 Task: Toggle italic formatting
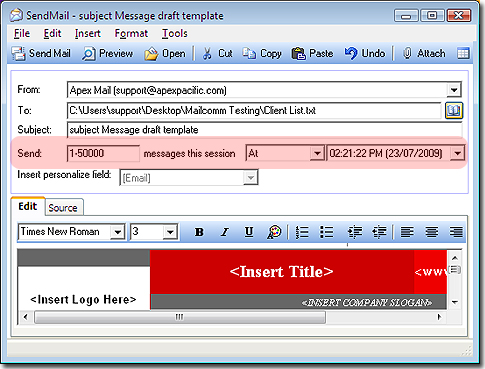[x=225, y=232]
